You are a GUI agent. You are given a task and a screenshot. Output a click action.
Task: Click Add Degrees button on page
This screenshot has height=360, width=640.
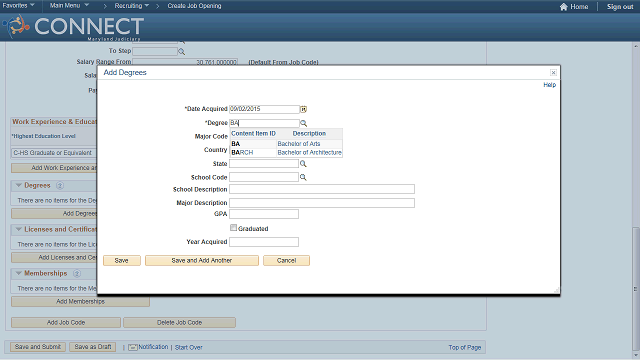tap(54, 213)
